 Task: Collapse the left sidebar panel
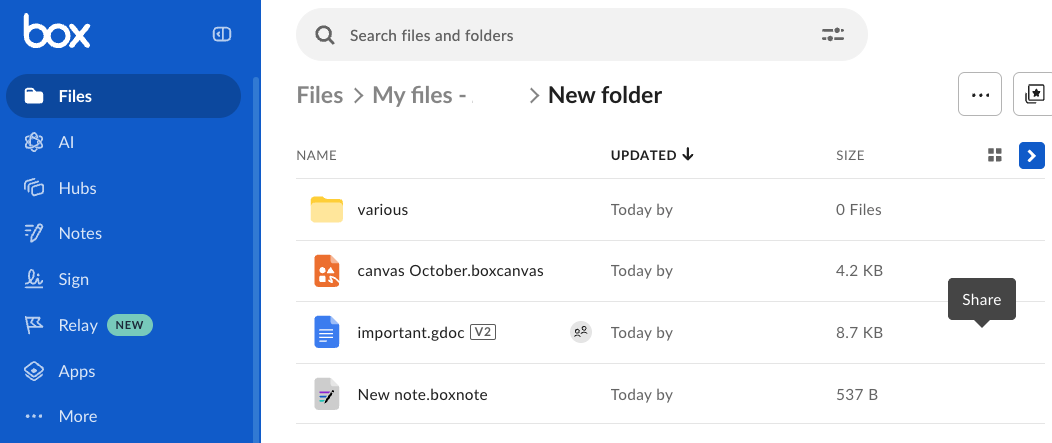[x=222, y=35]
